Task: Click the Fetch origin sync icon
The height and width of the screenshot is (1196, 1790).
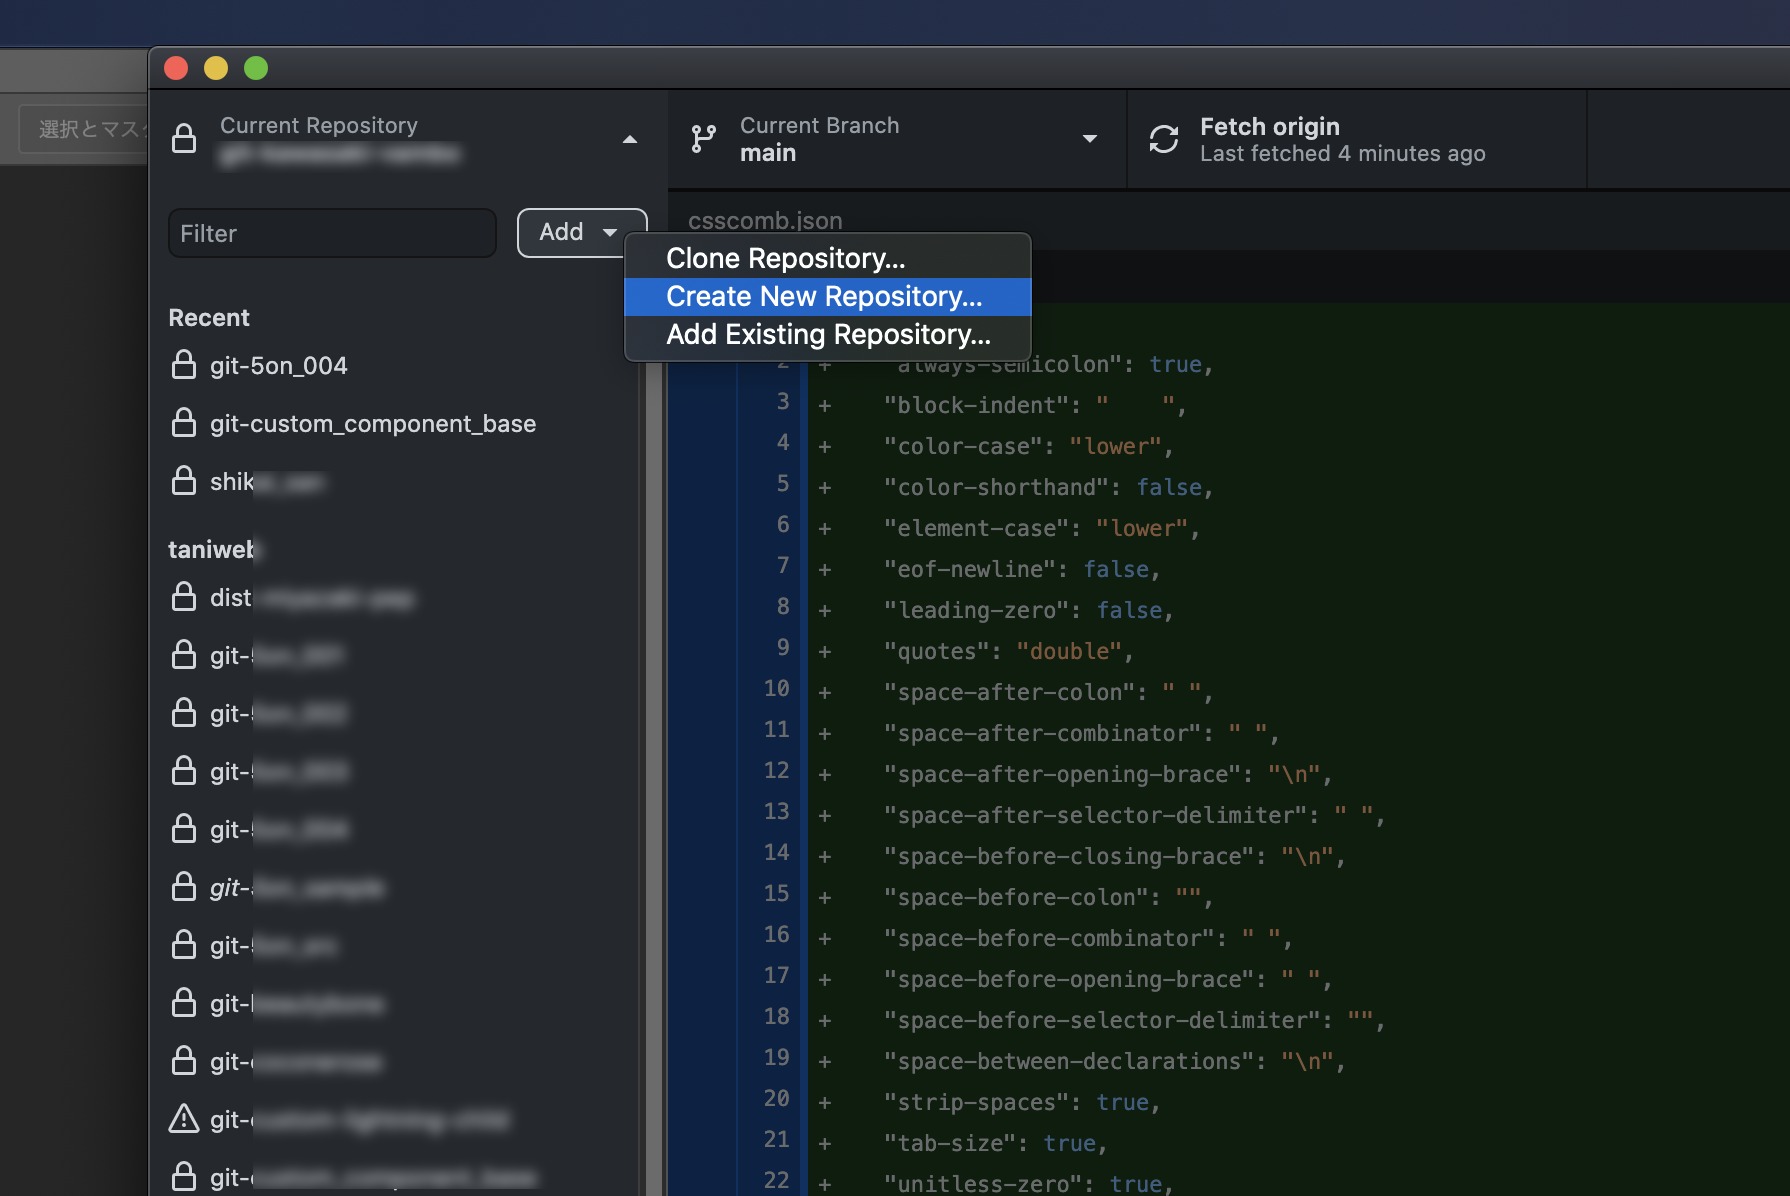Action: (x=1163, y=139)
